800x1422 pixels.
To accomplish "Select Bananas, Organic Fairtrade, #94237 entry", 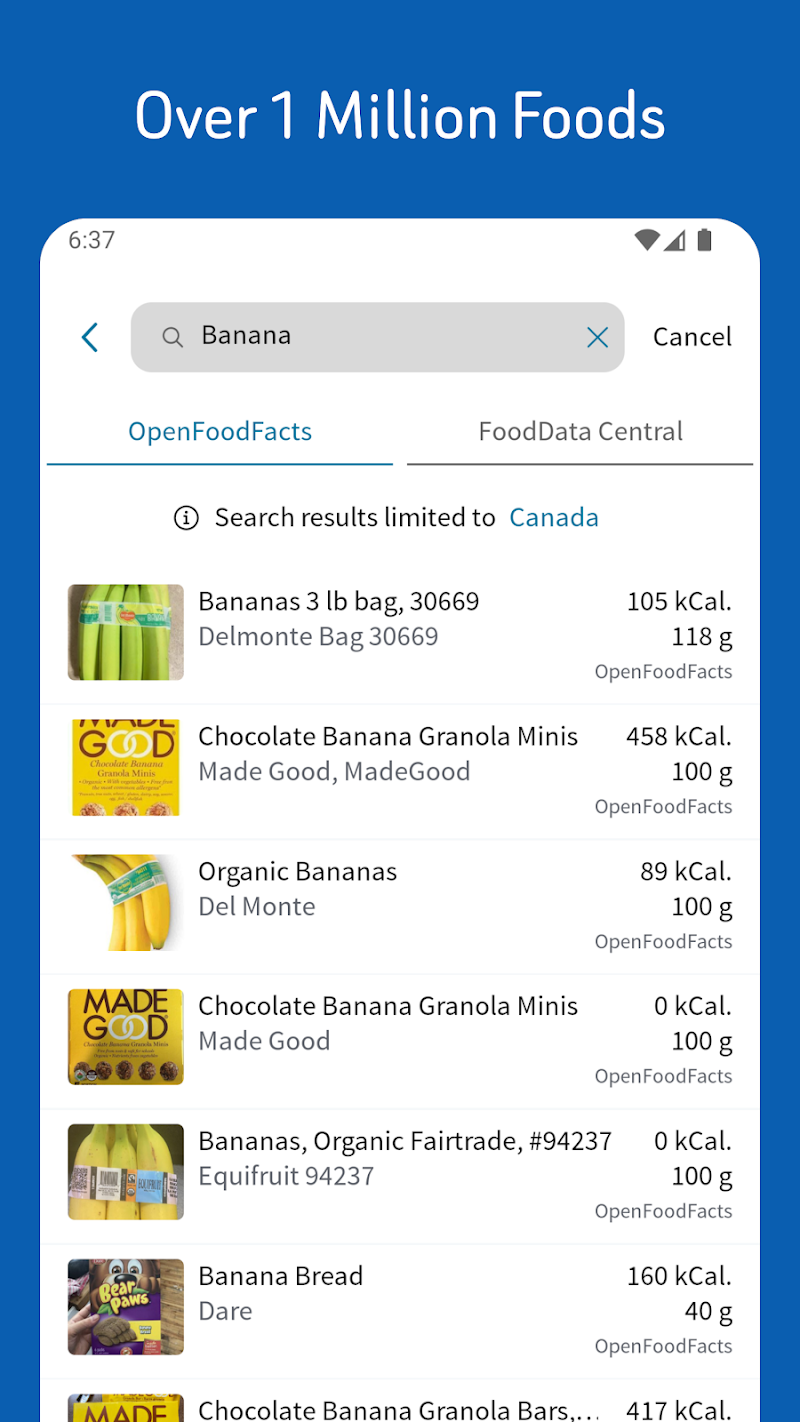I will tap(404, 1158).
